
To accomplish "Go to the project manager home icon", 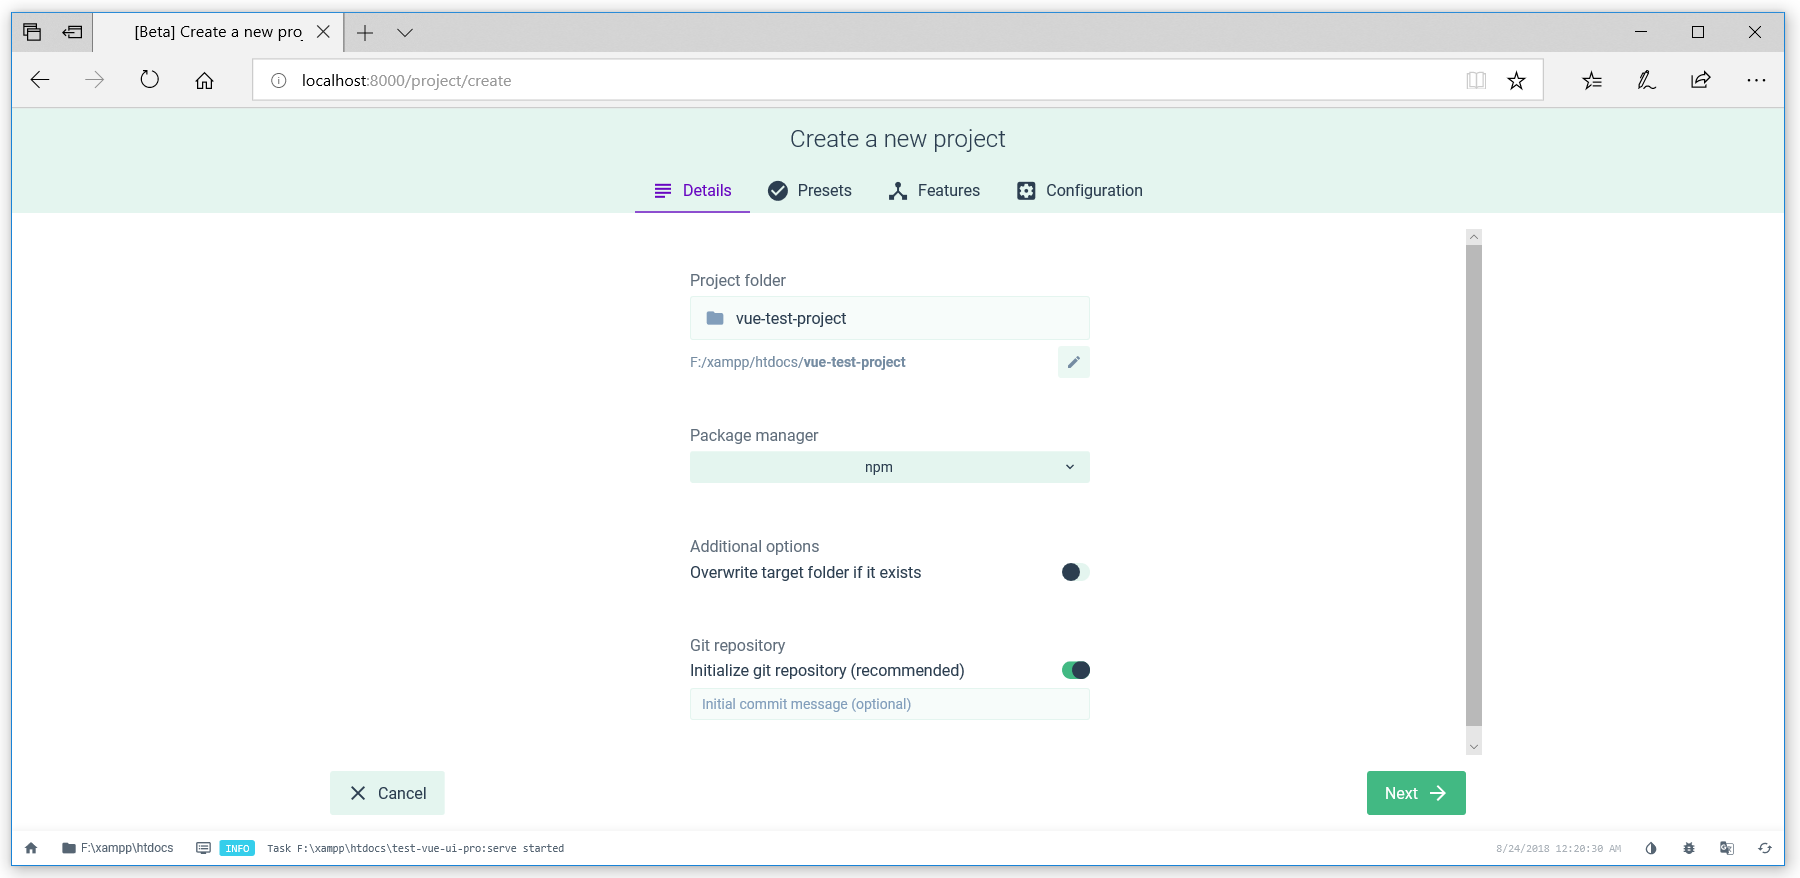I will coord(31,848).
